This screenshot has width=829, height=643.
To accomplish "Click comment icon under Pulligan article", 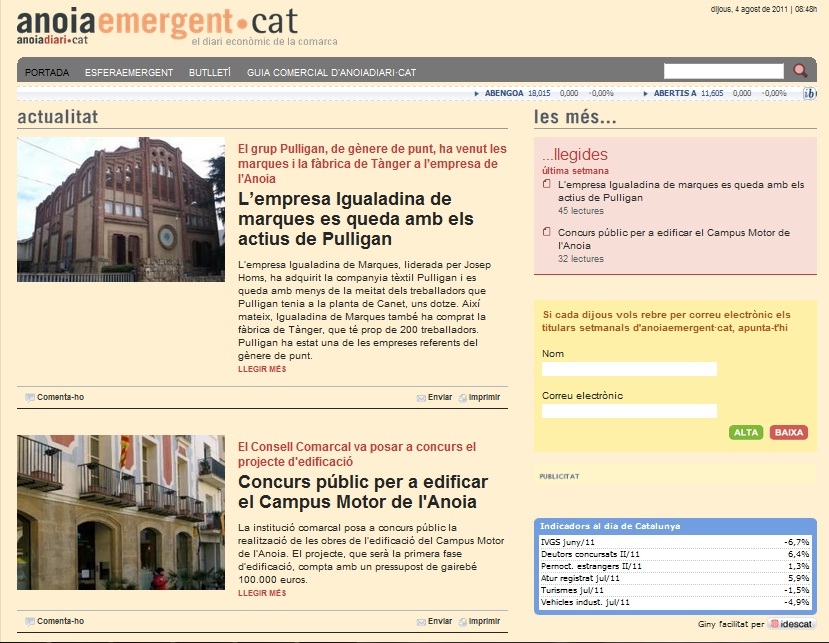I will [30, 397].
